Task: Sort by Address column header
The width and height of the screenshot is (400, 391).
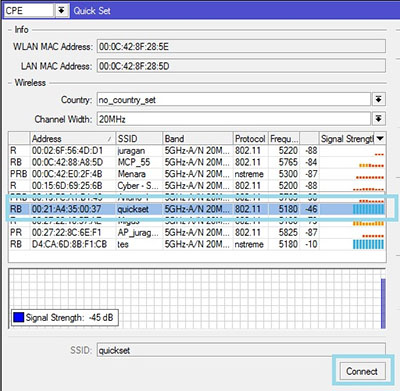Action: pyautogui.click(x=72, y=138)
